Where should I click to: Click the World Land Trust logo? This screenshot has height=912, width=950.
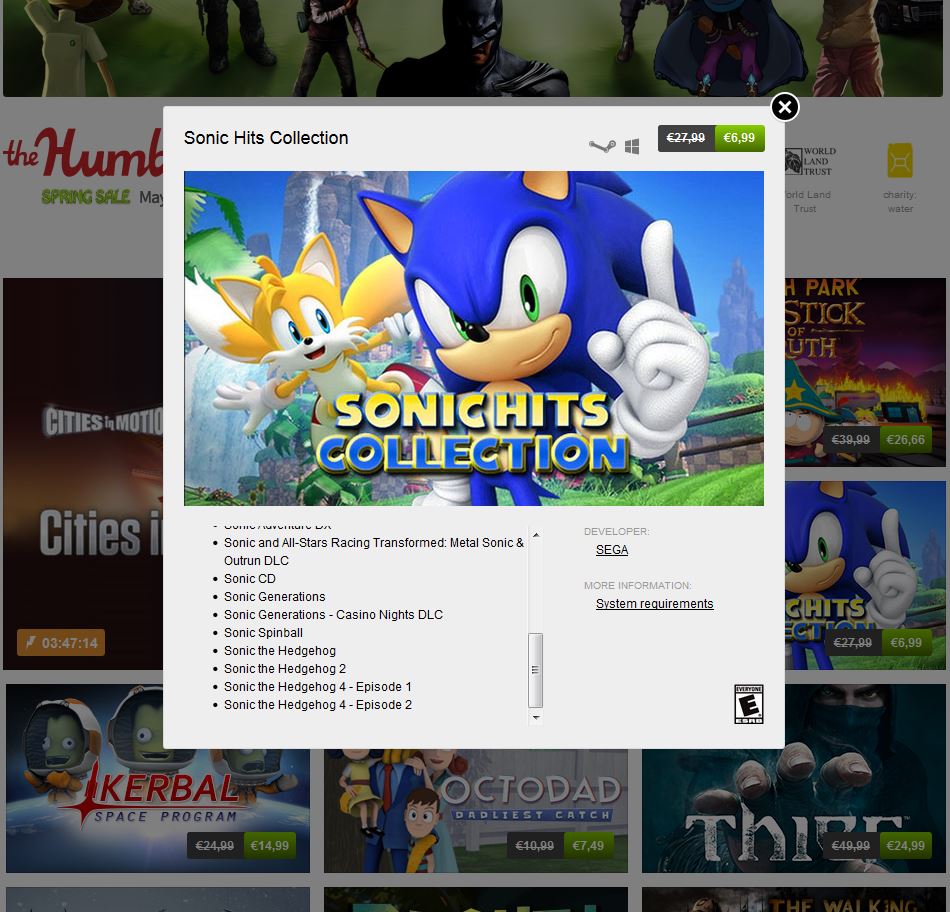[810, 161]
